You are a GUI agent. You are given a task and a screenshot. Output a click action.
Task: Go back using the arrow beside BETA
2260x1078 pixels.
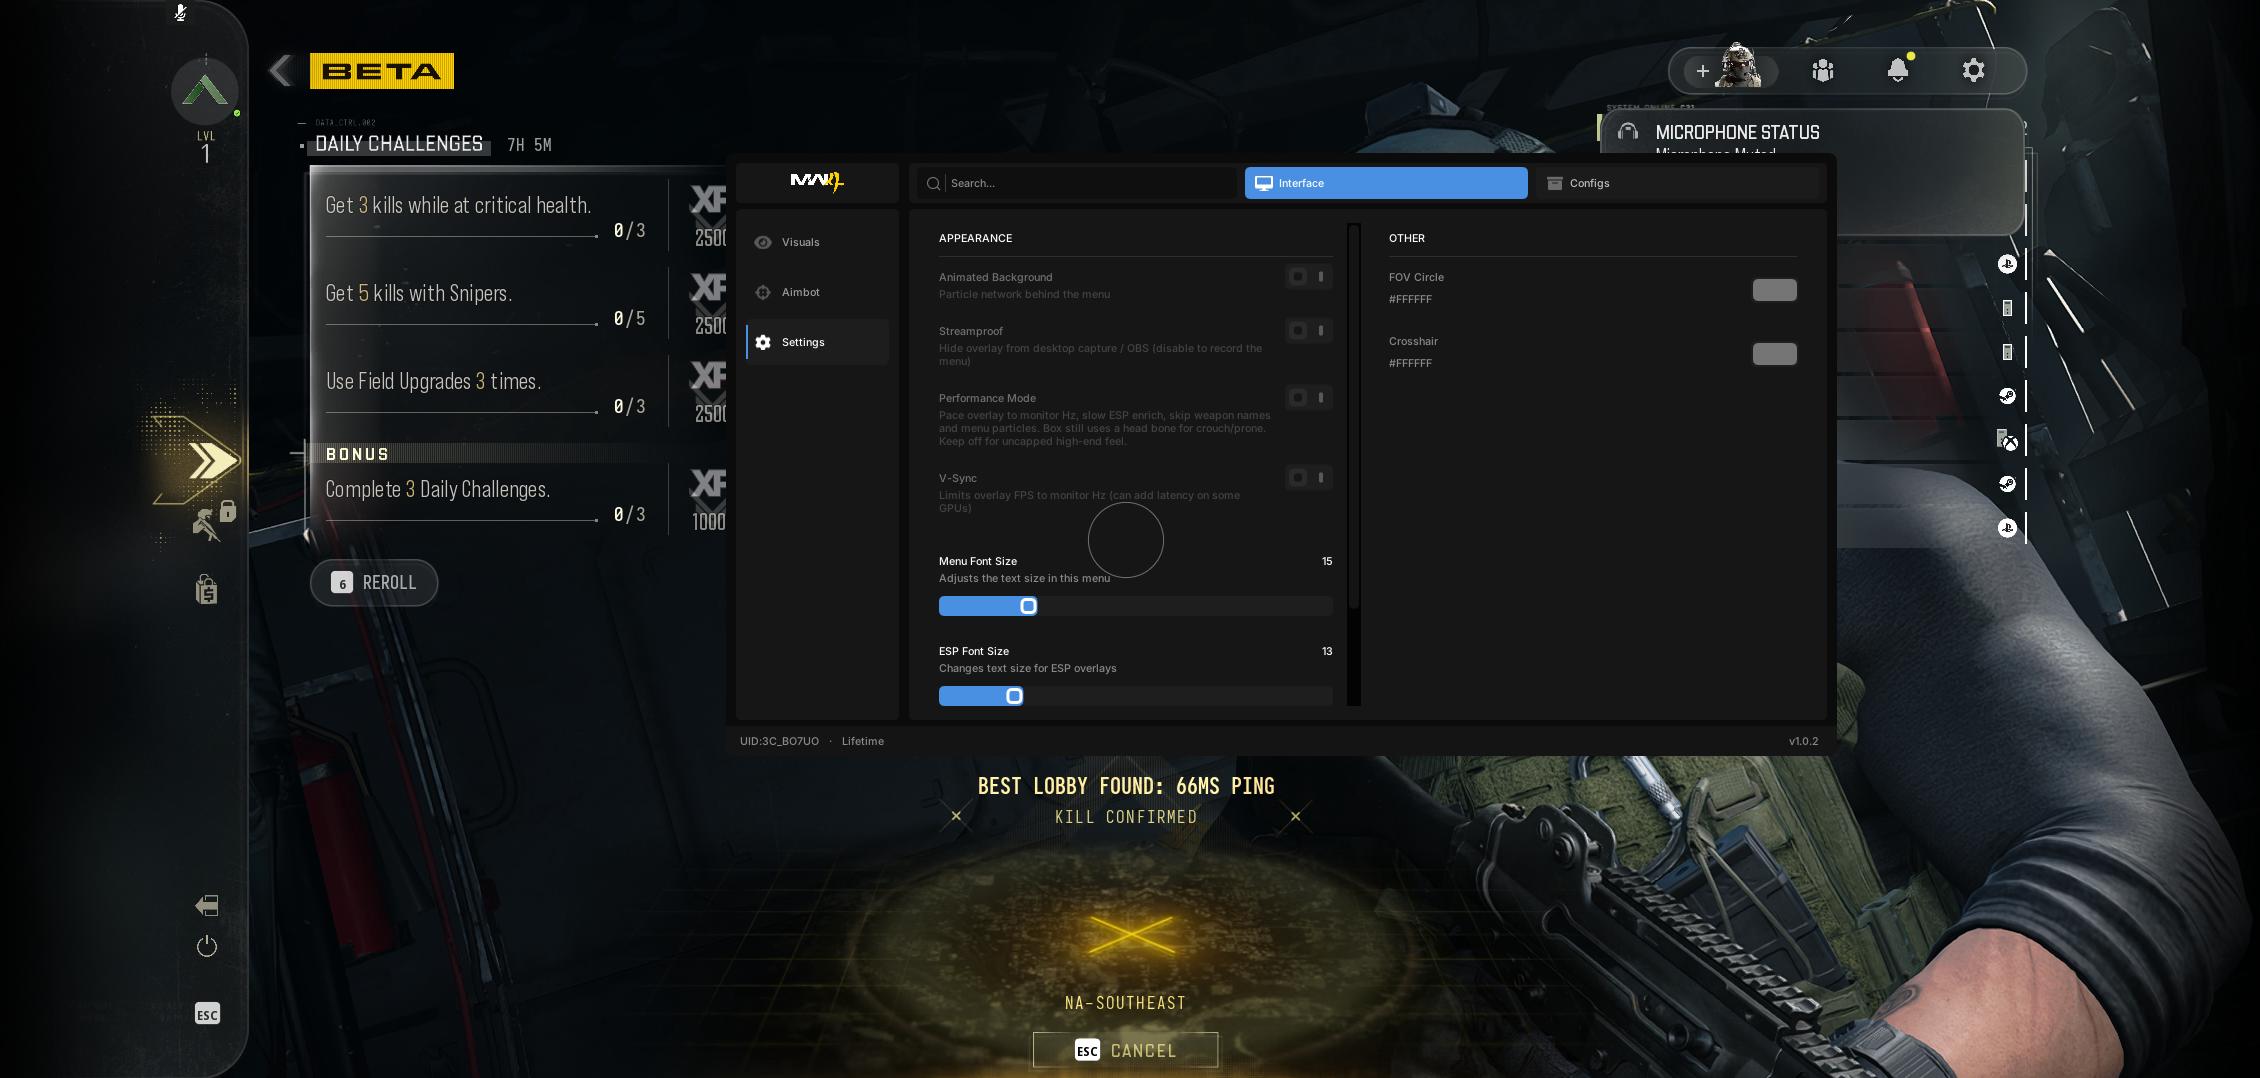click(x=281, y=71)
